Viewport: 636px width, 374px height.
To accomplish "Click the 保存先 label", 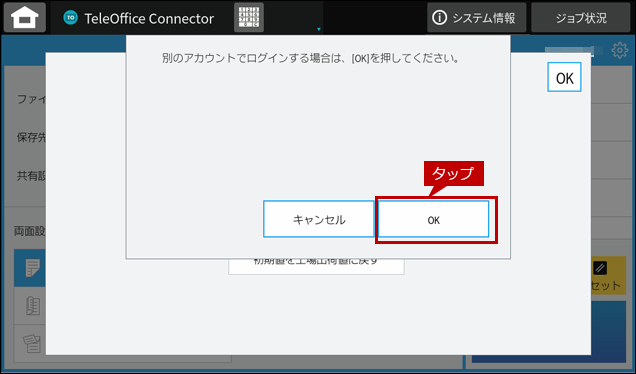I will (31, 137).
